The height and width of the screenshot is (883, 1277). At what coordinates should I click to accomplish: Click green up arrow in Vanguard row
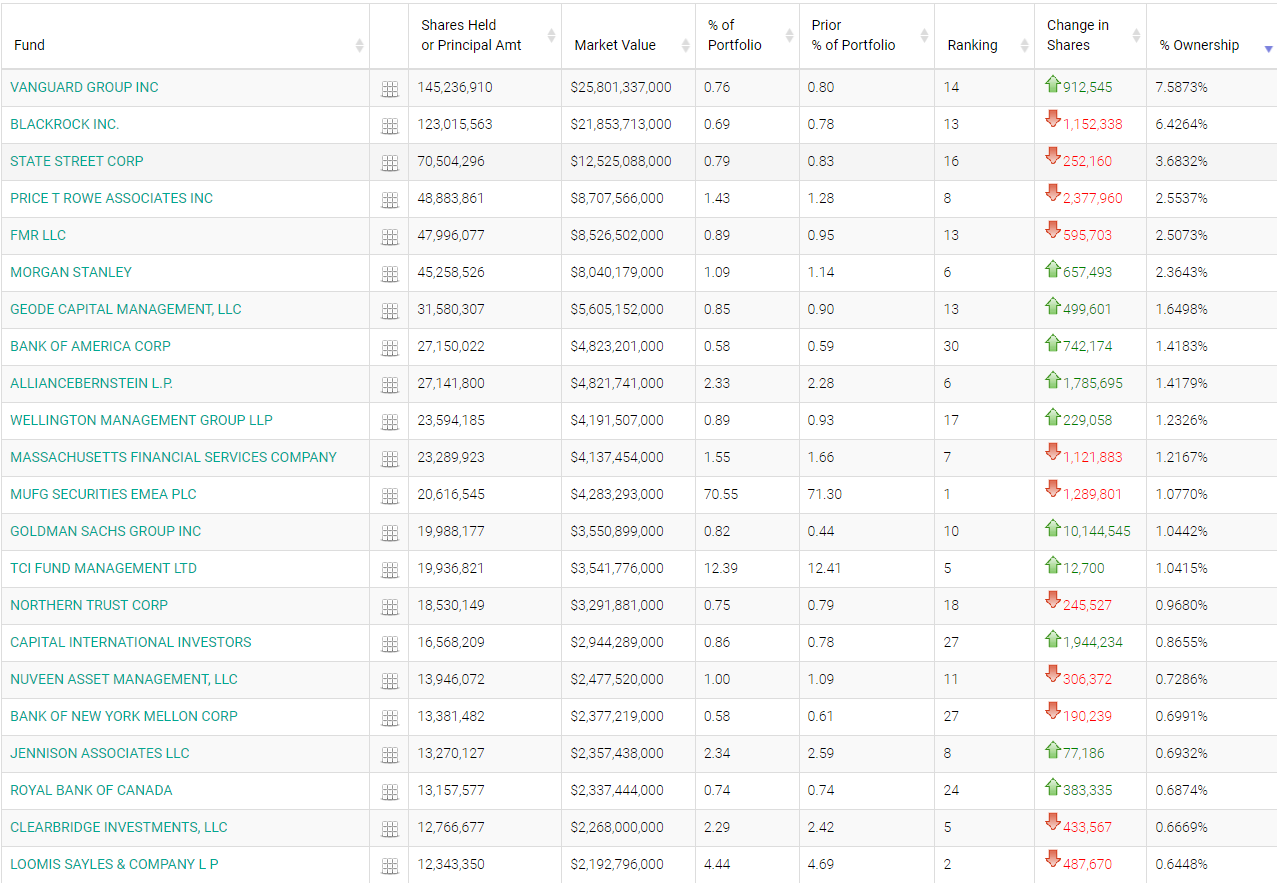point(1052,84)
